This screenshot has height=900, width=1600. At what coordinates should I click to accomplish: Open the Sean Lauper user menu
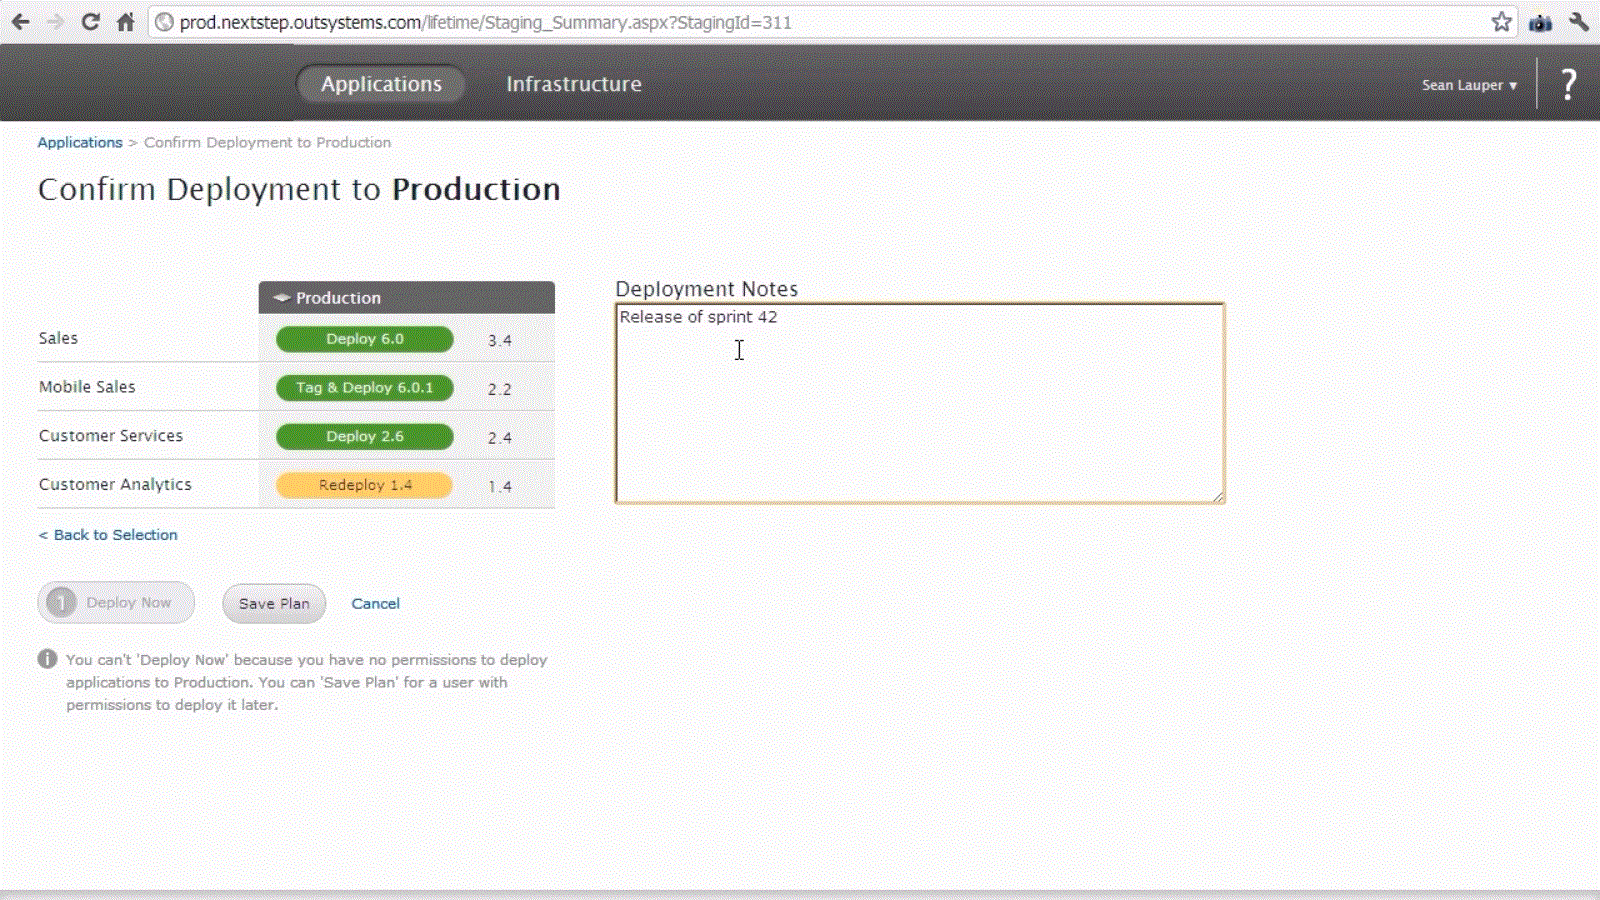1469,85
